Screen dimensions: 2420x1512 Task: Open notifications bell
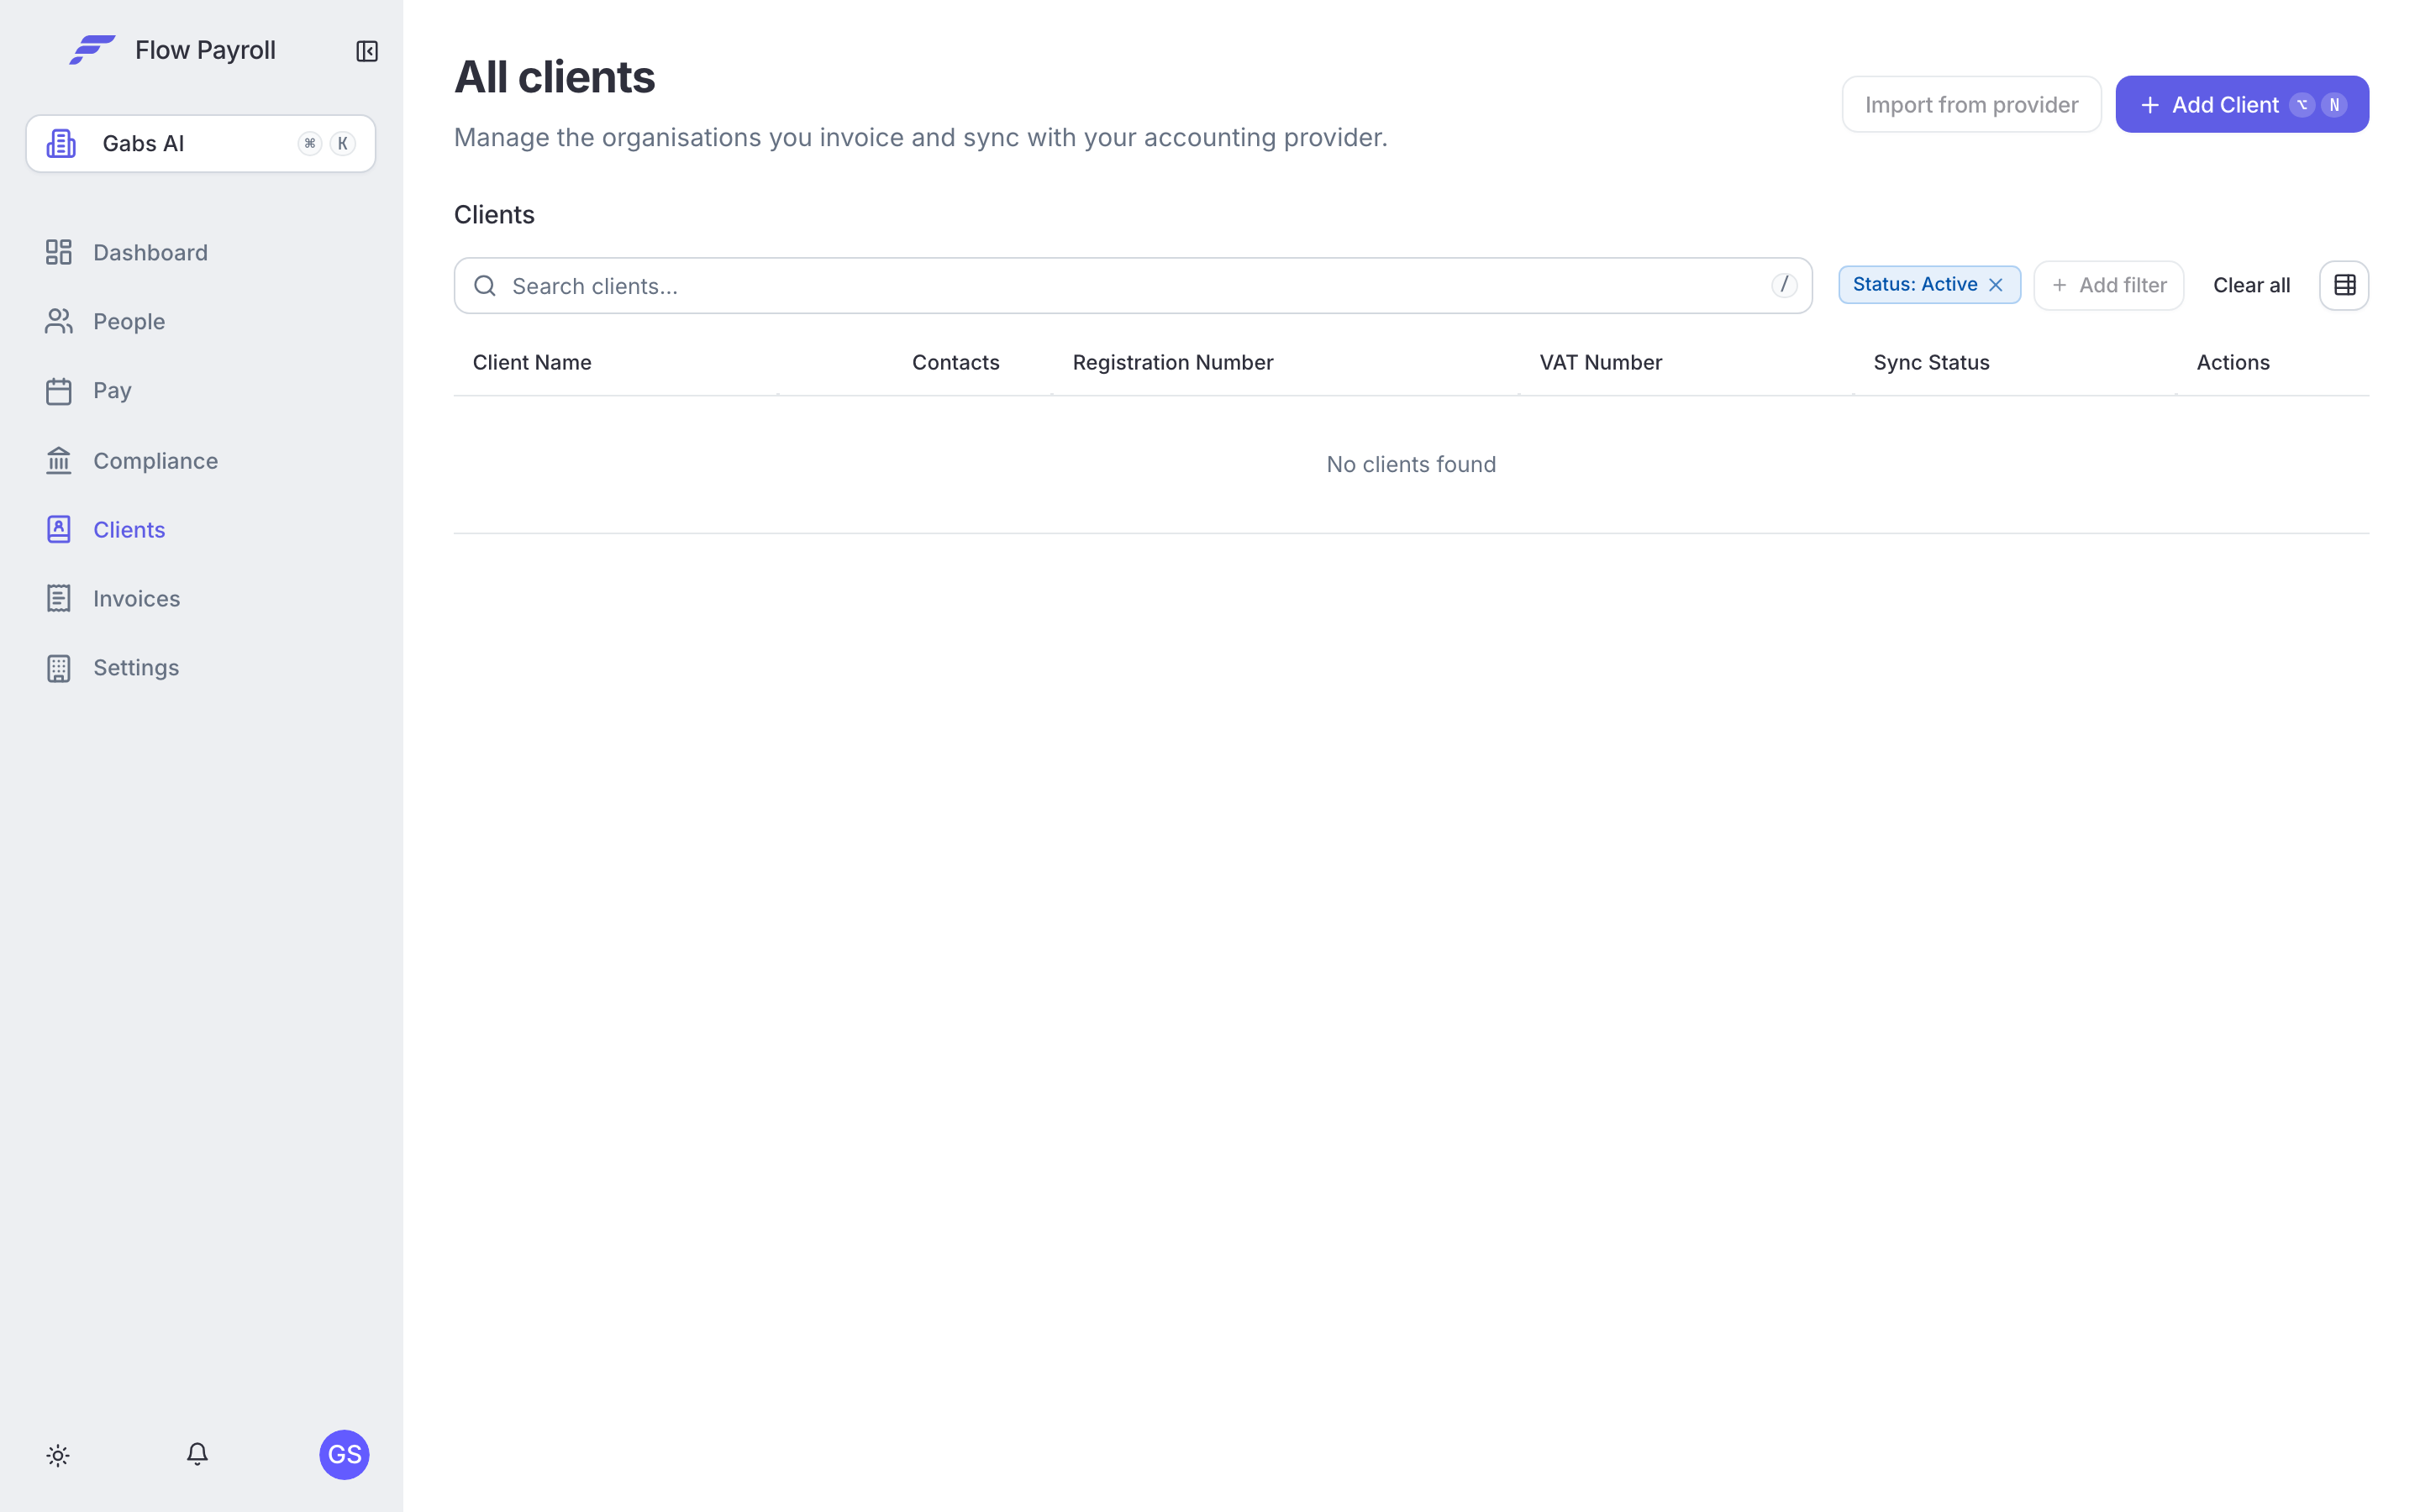tap(197, 1454)
